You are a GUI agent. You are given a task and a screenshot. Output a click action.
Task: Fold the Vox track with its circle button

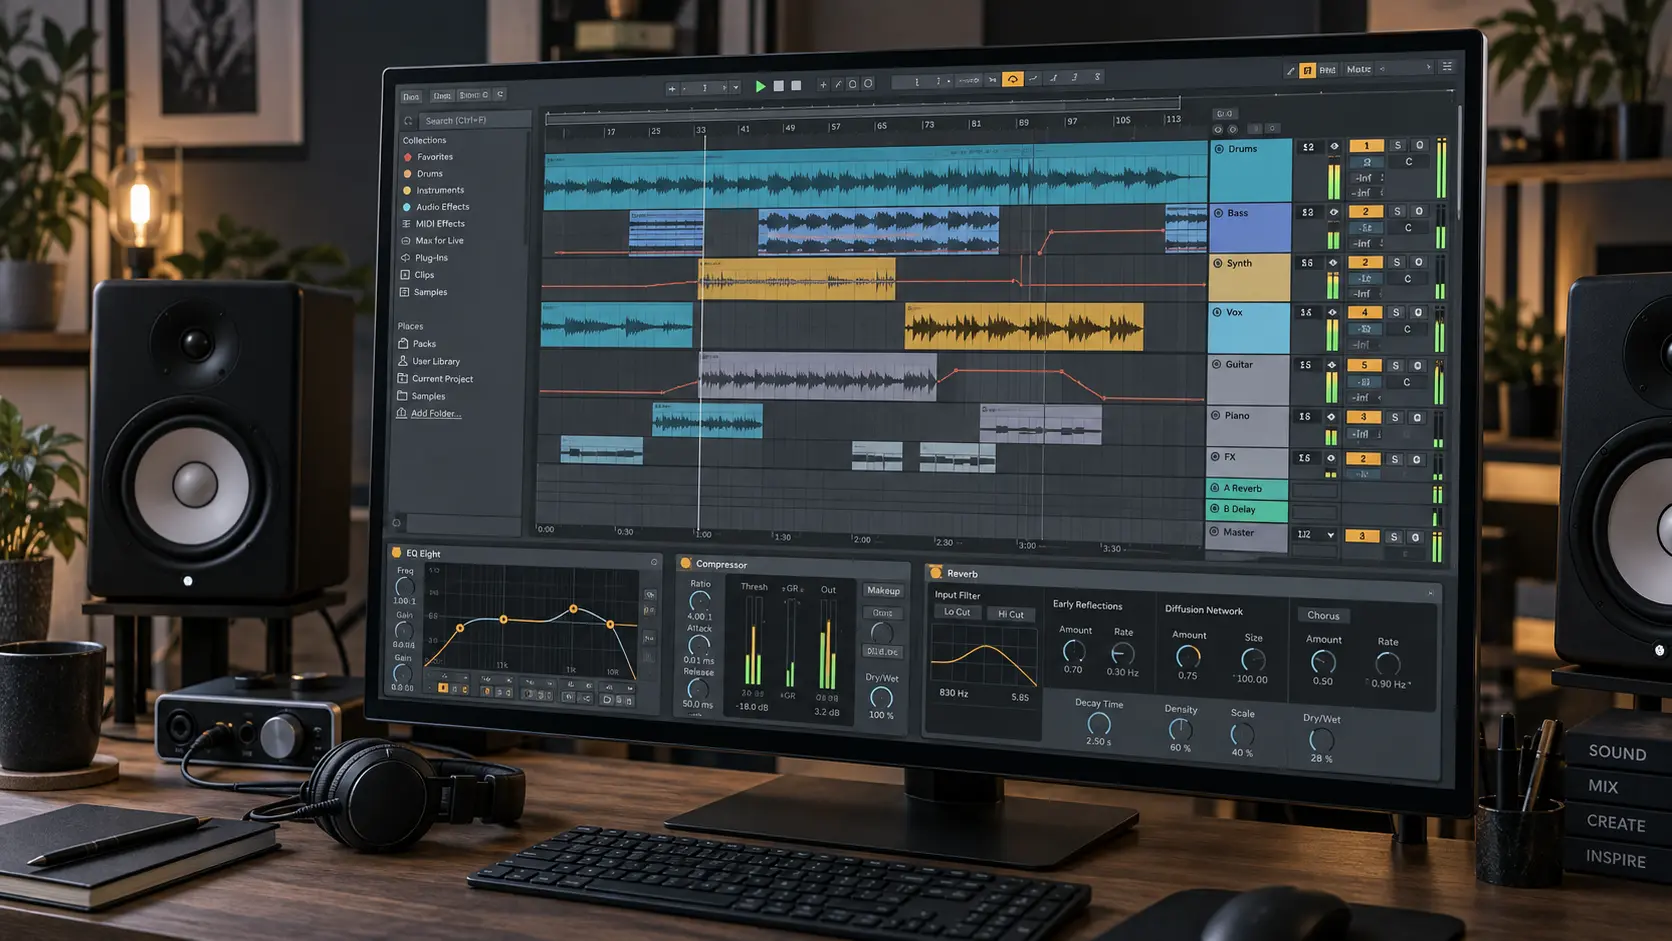coord(1217,313)
